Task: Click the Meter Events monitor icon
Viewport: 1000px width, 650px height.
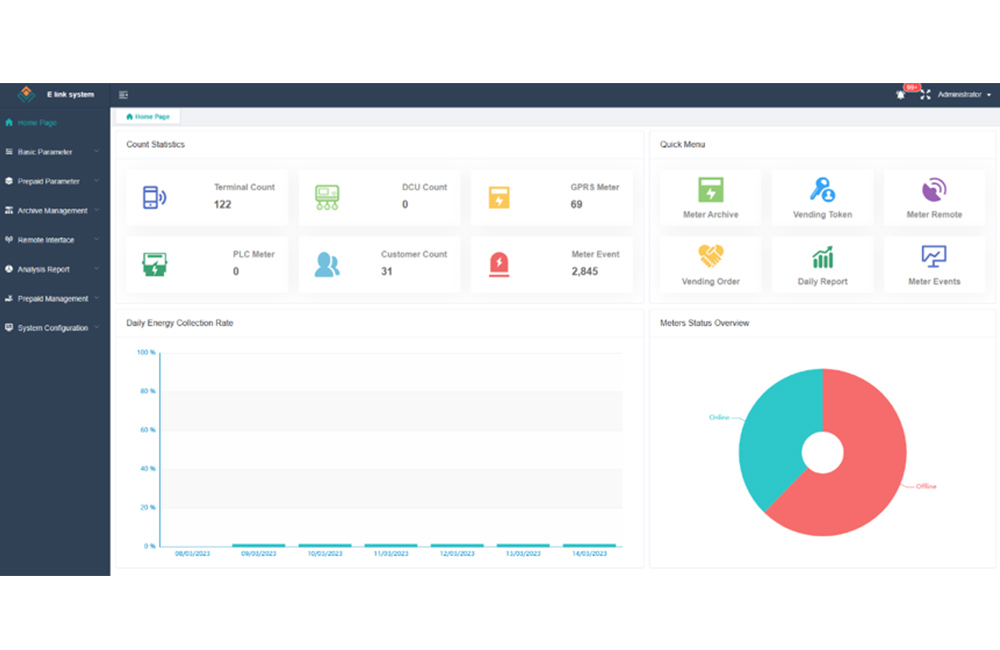Action: [x=934, y=257]
